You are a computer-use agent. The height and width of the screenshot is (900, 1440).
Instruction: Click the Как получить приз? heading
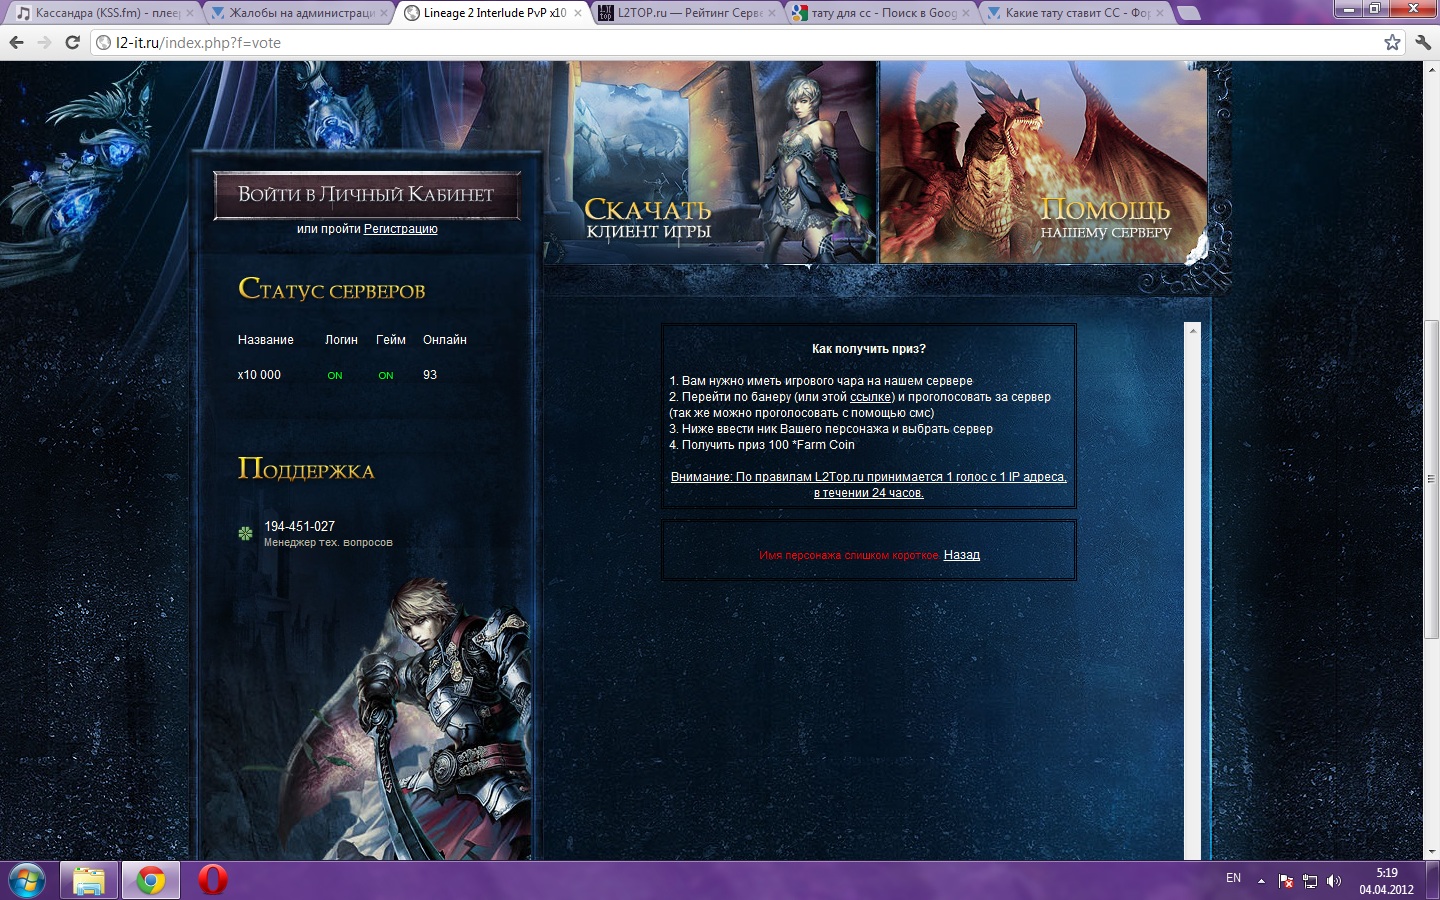click(869, 349)
